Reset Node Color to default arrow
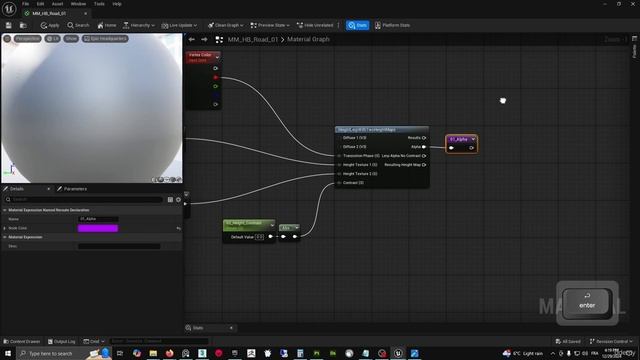This screenshot has width=640, height=360. [178, 228]
